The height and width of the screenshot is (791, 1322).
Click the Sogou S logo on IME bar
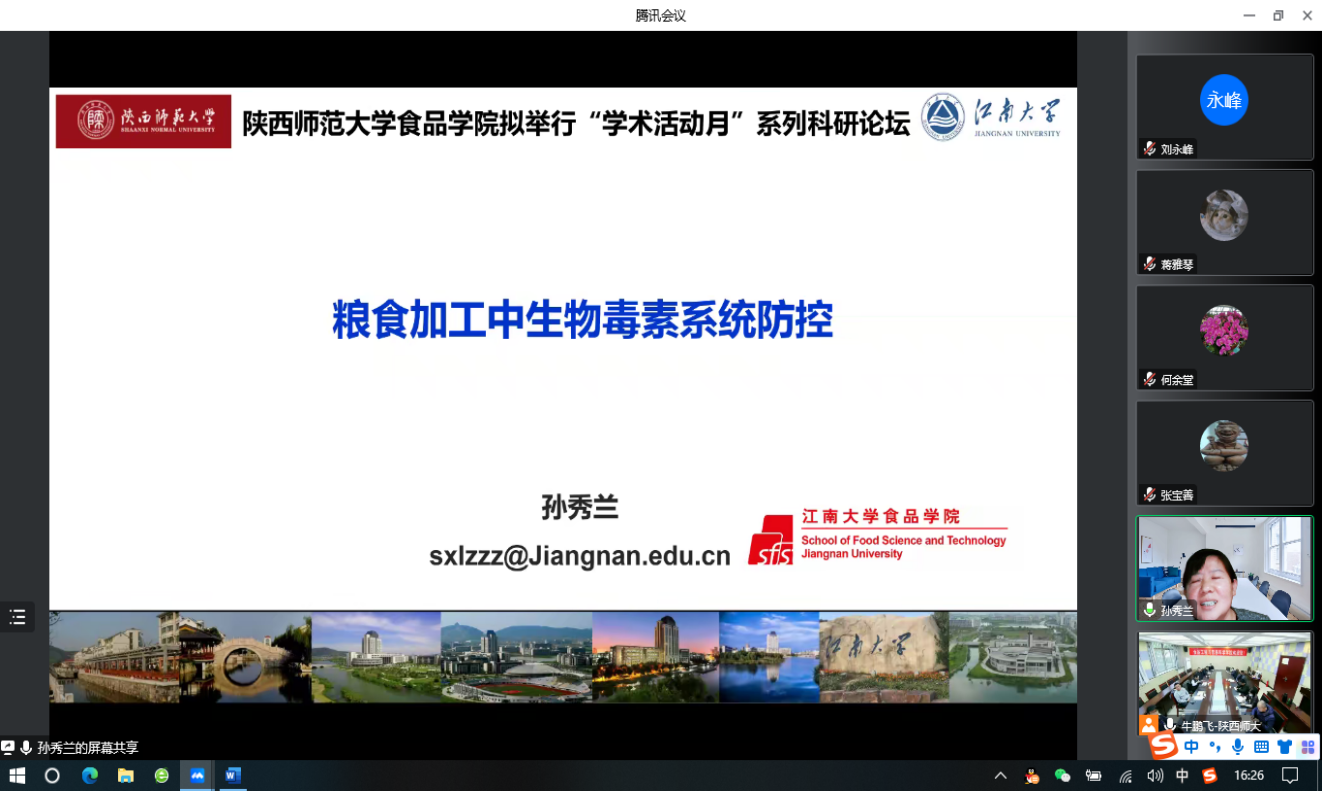tap(1163, 746)
